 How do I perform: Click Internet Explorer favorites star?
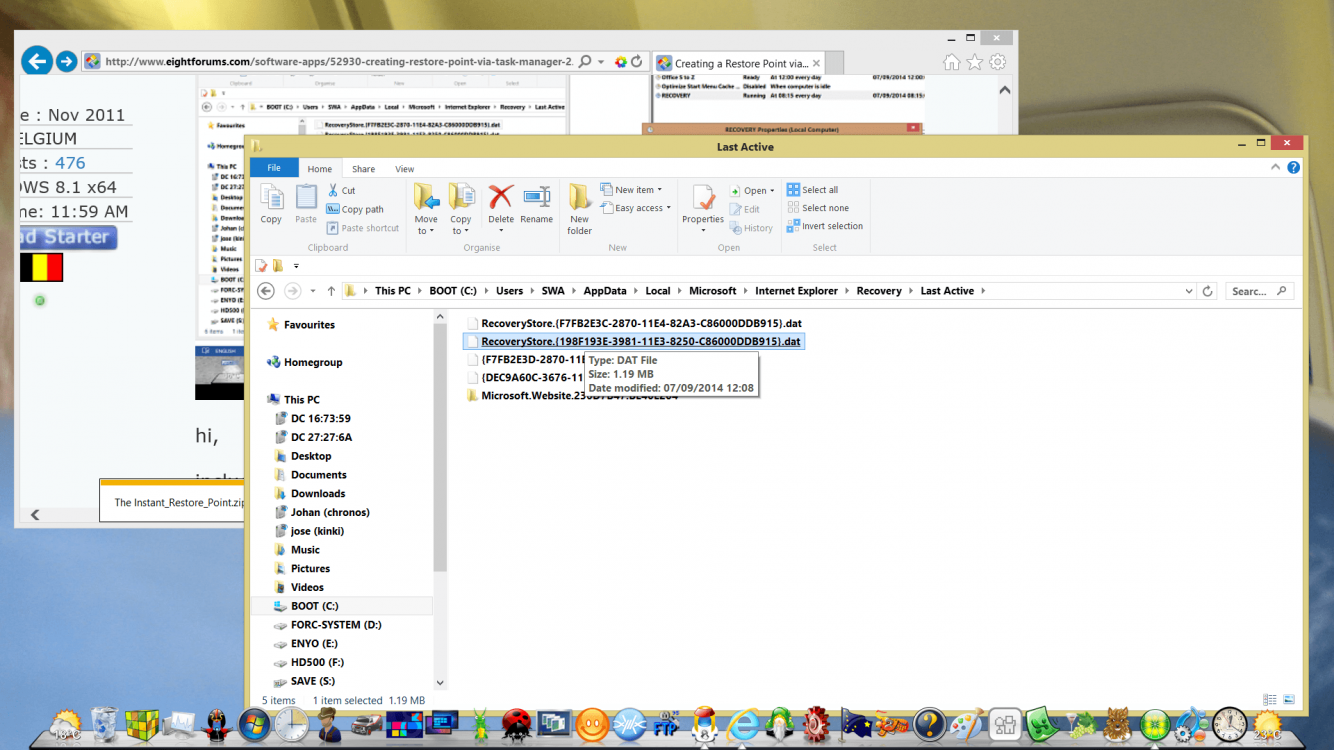[975, 62]
